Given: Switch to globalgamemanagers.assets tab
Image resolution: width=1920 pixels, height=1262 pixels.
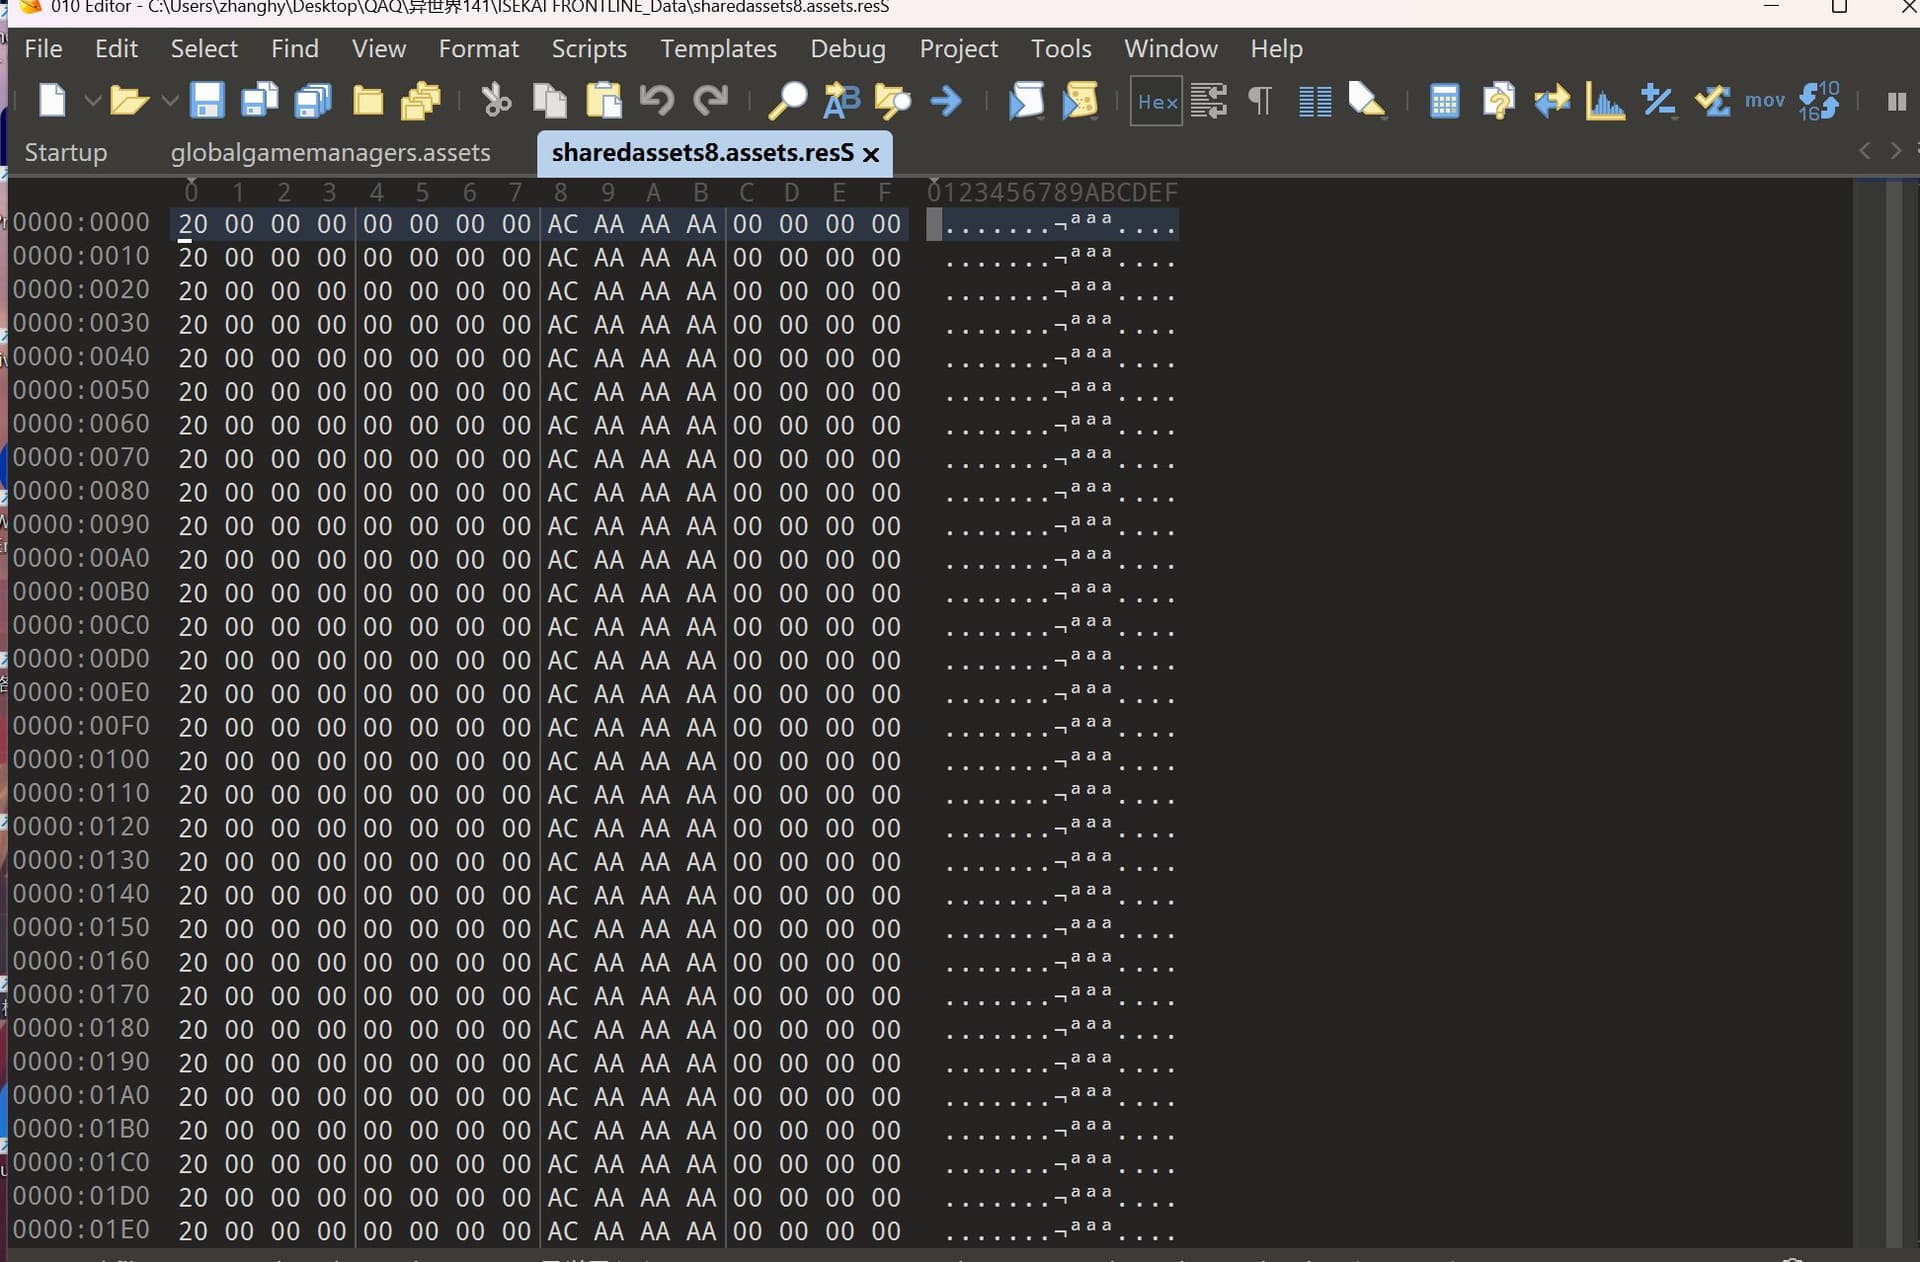Looking at the screenshot, I should 330,153.
